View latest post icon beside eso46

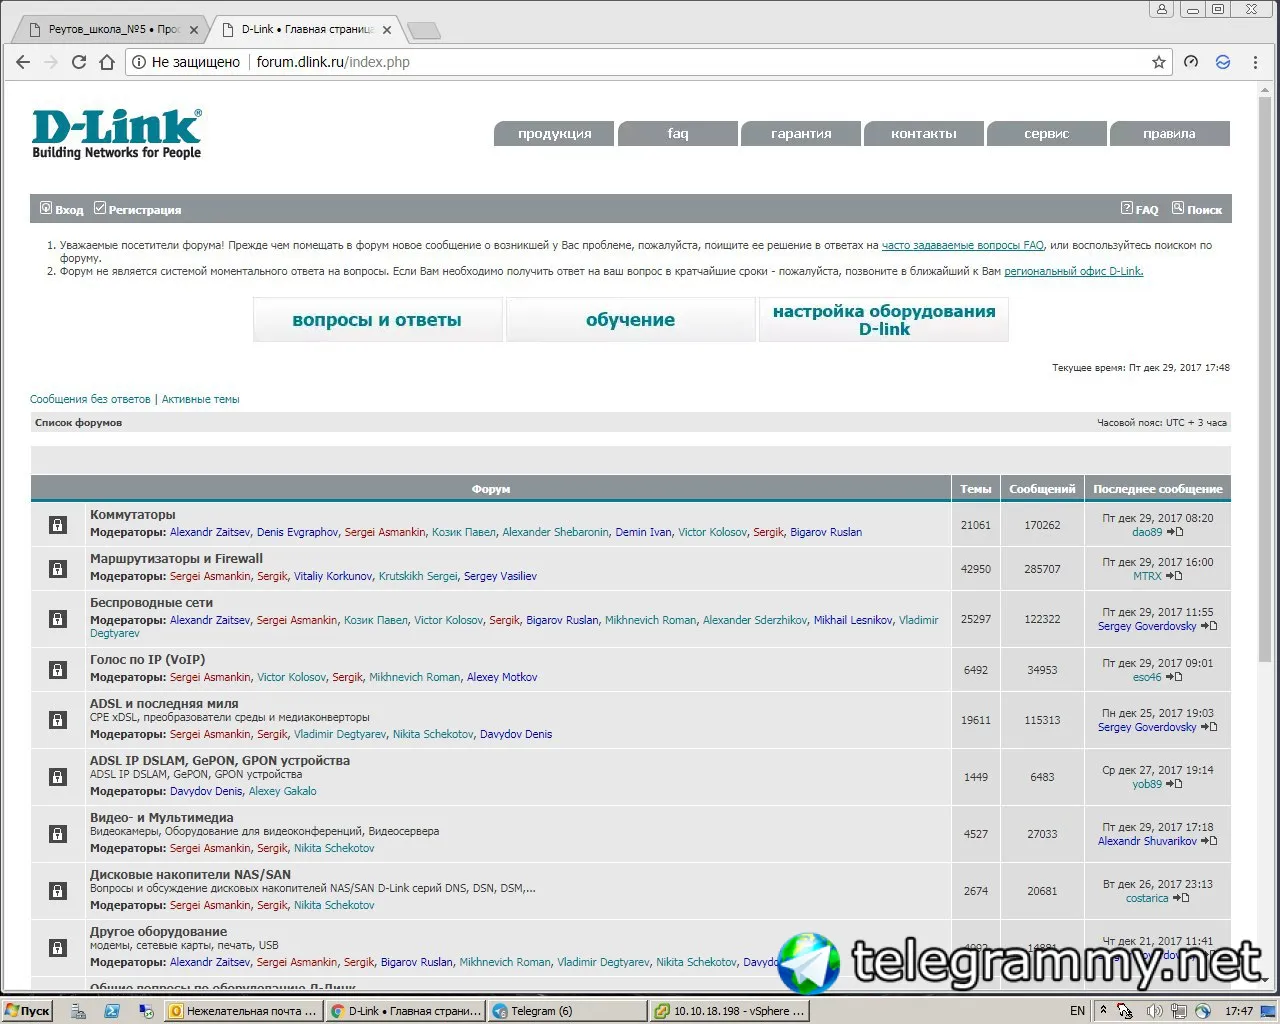point(1174,677)
